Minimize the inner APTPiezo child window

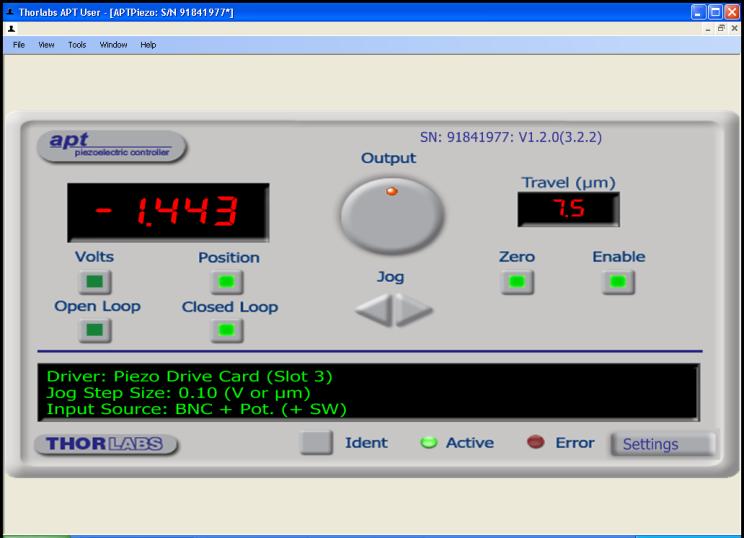click(x=708, y=29)
